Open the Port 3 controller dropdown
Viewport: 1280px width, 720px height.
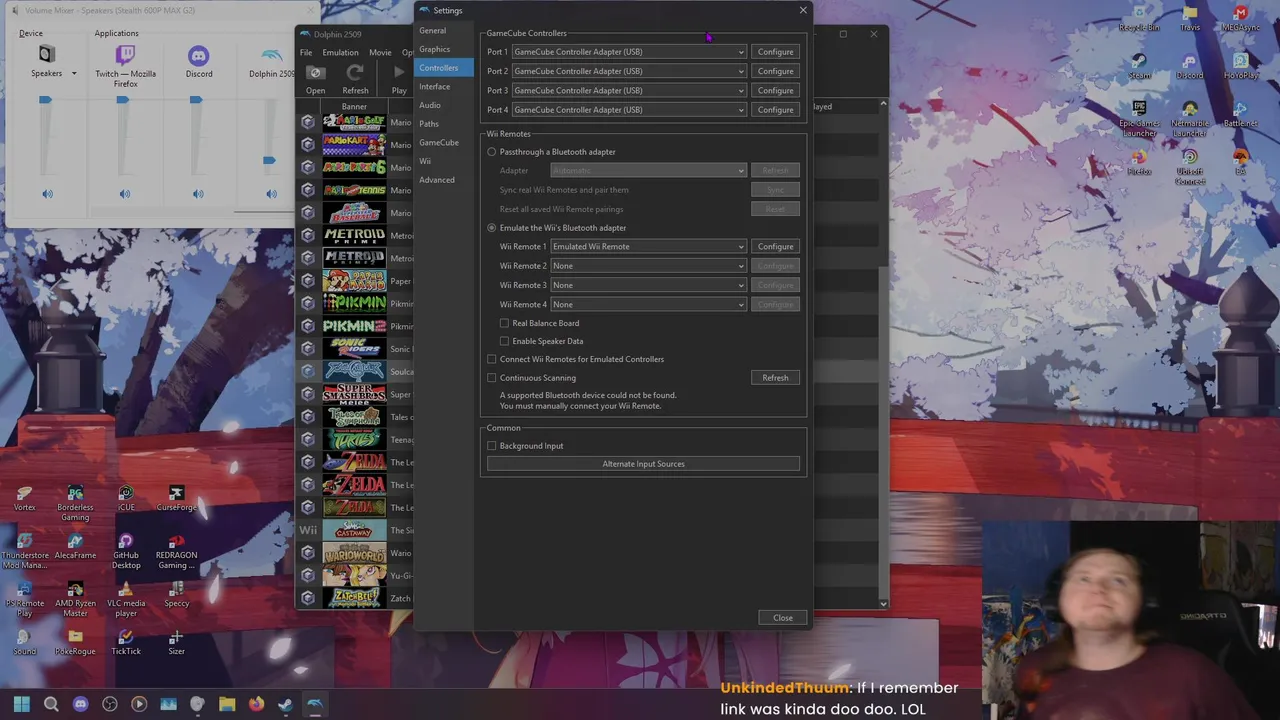pos(629,90)
